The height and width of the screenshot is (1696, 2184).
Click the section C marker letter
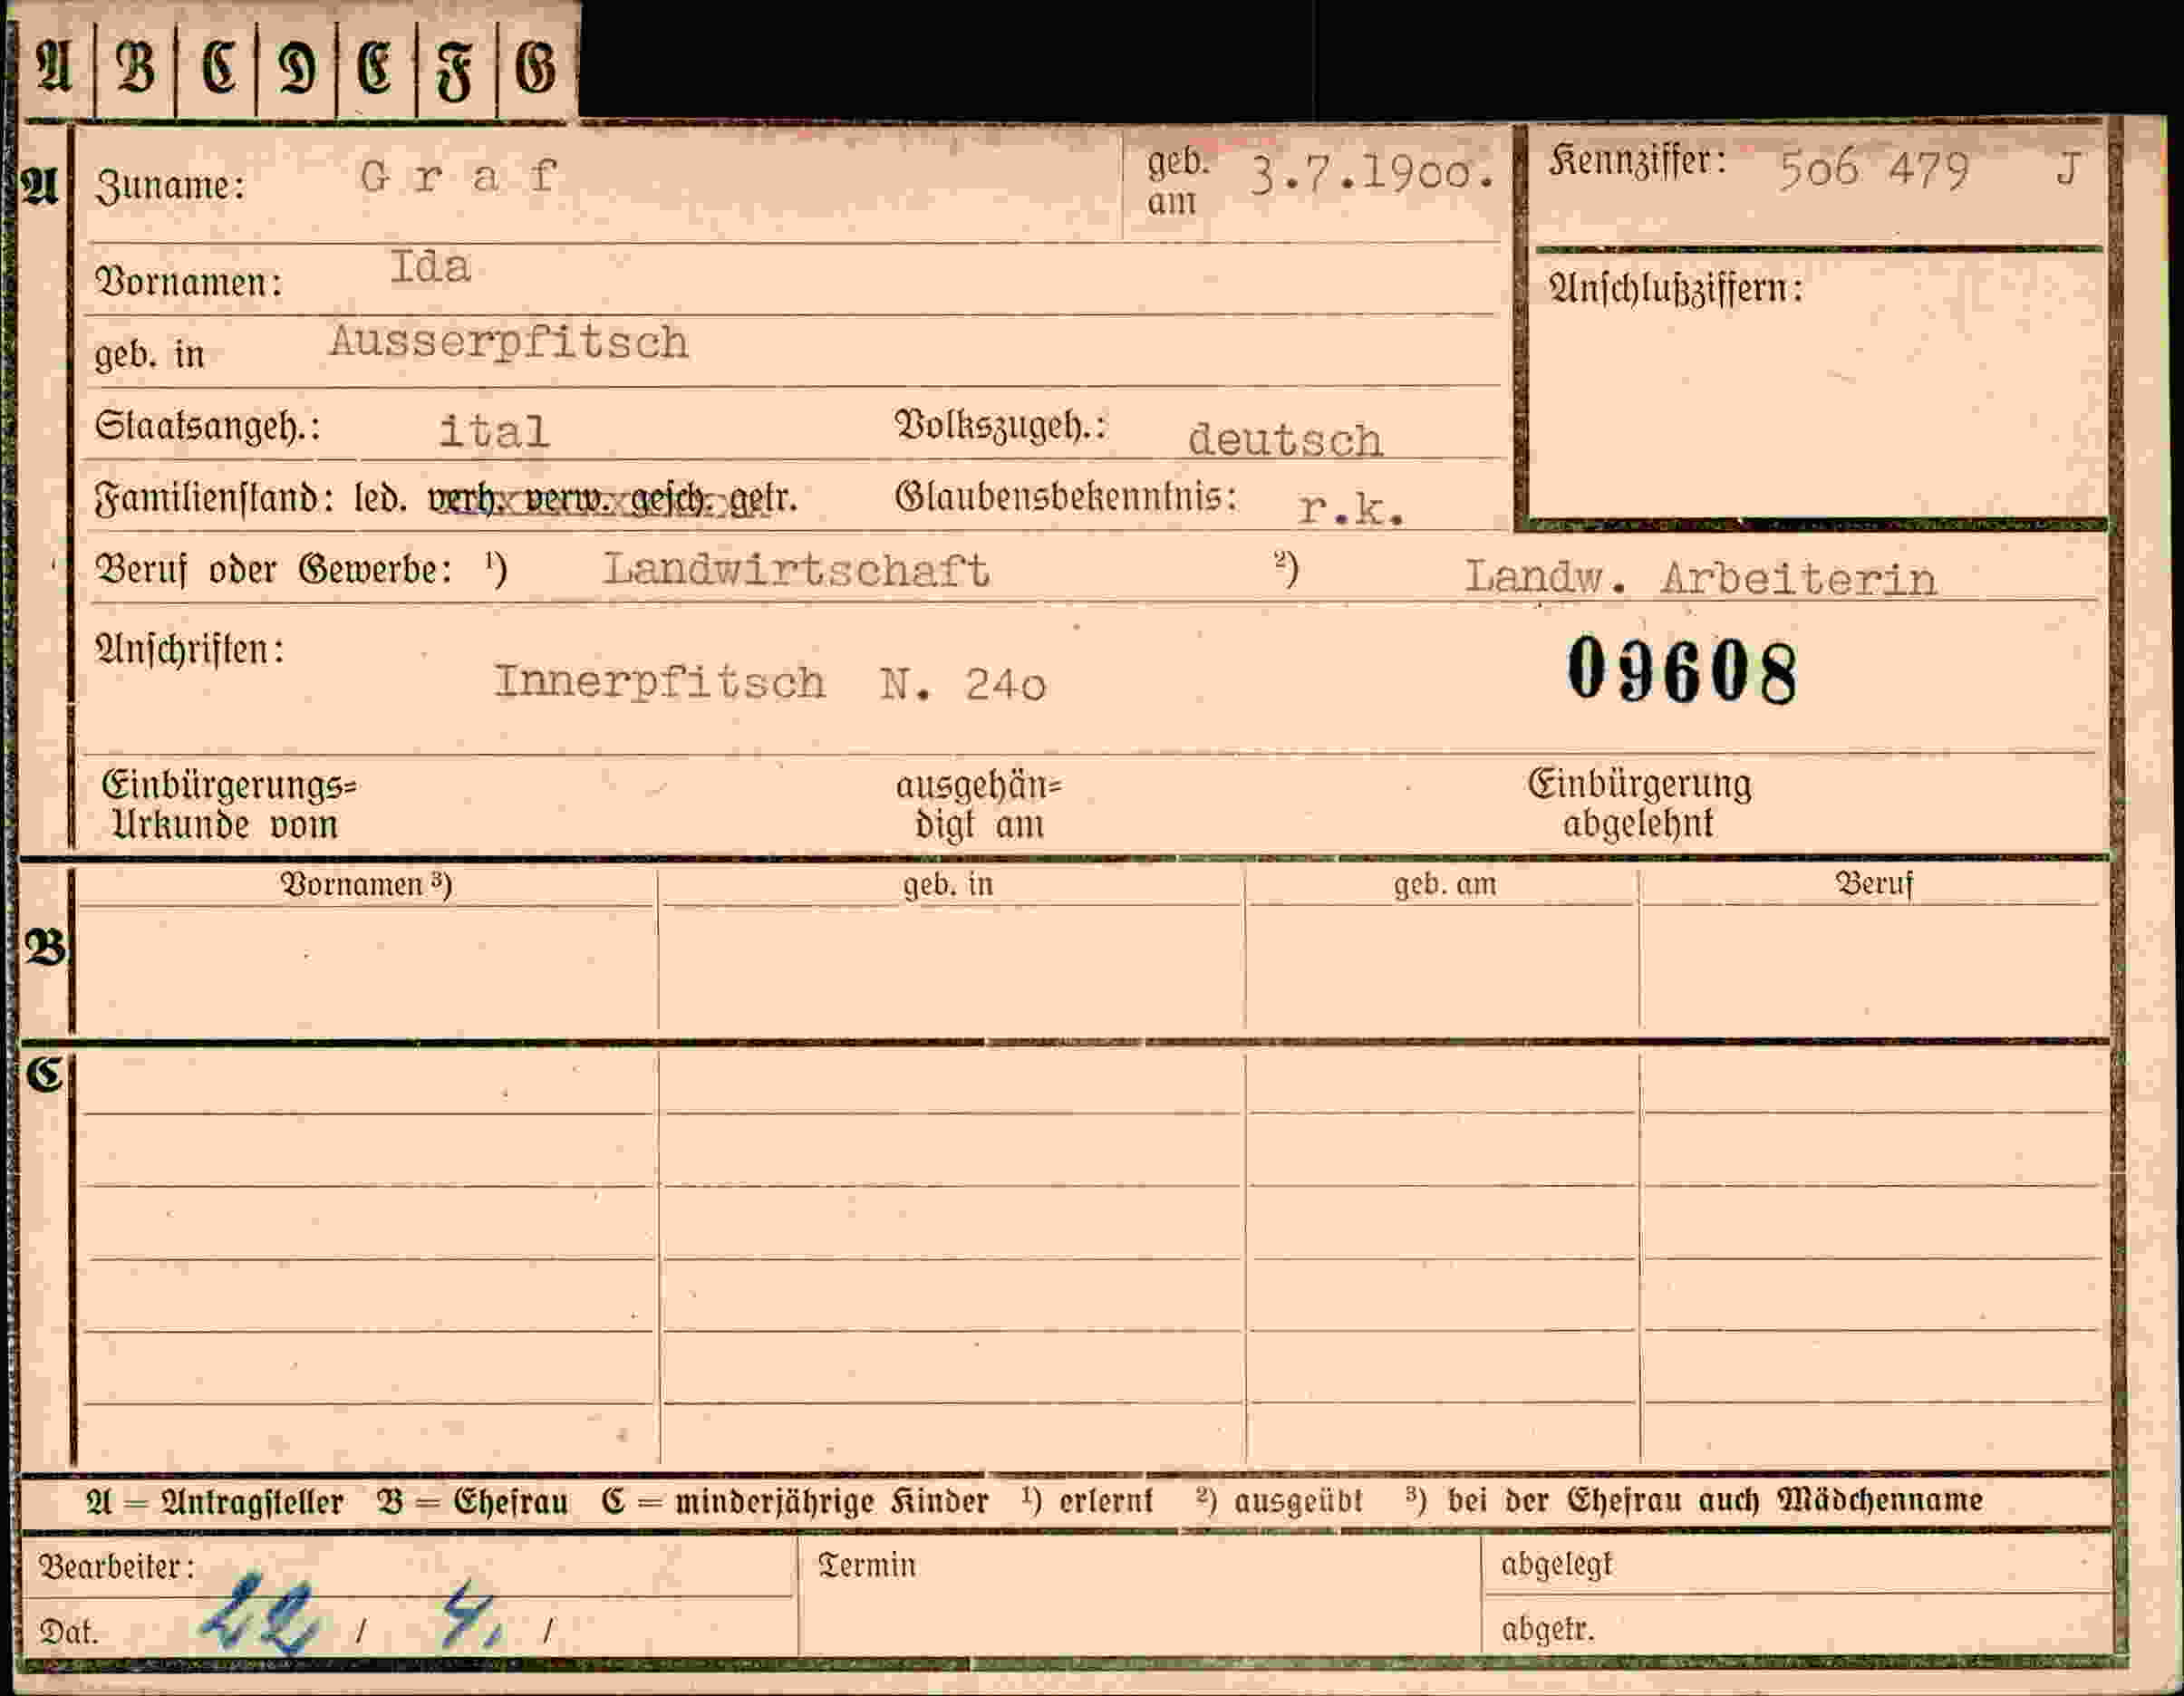tap(44, 1074)
